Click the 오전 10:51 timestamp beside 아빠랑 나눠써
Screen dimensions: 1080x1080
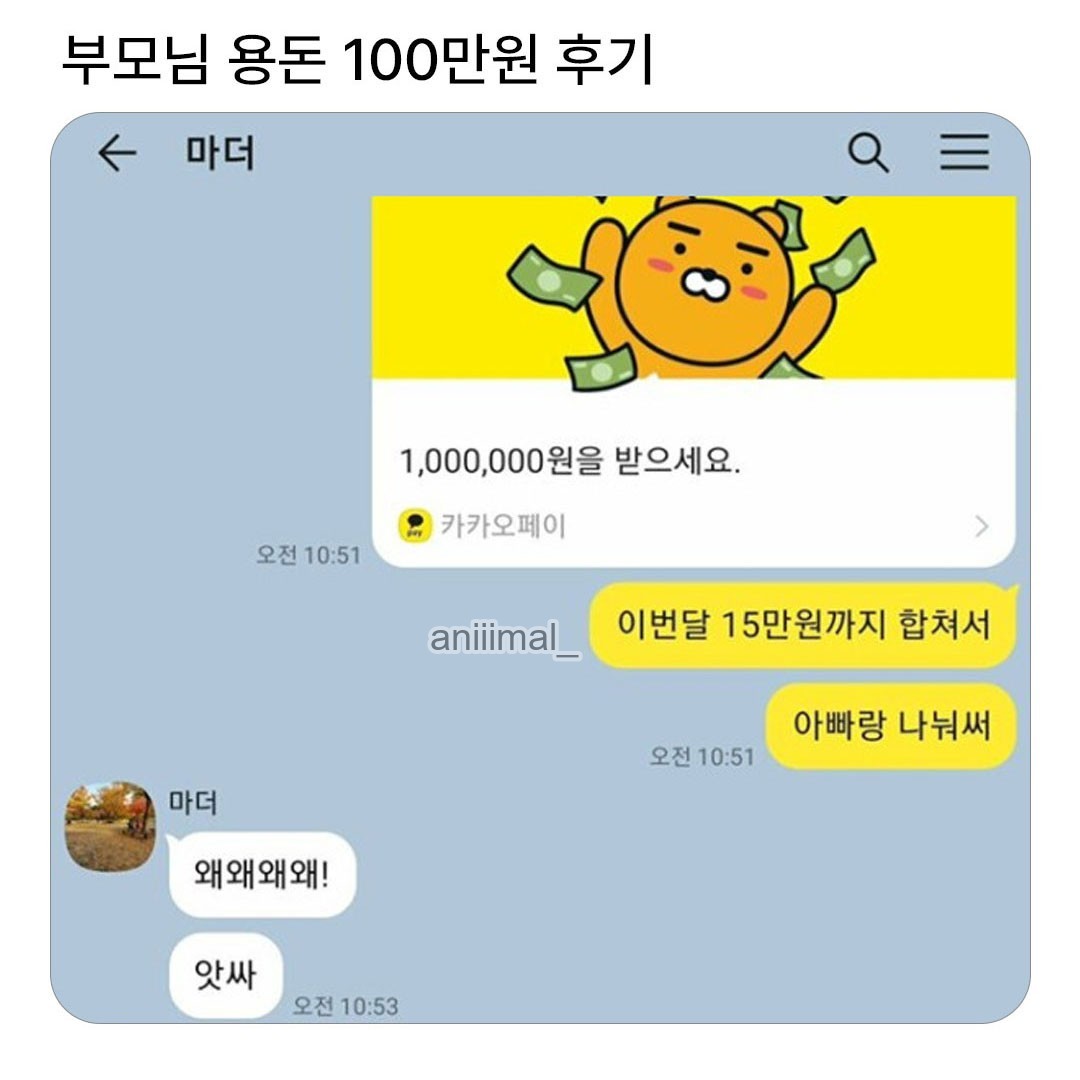coord(703,757)
